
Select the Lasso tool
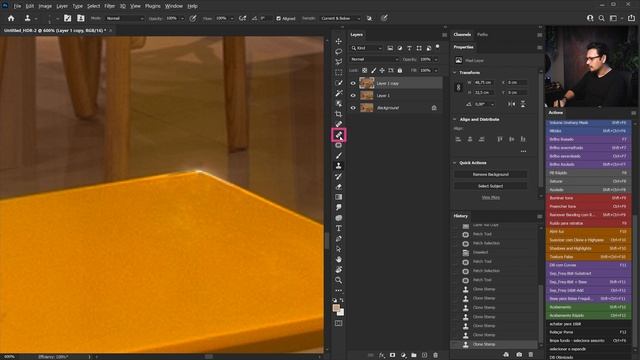[x=338, y=52]
